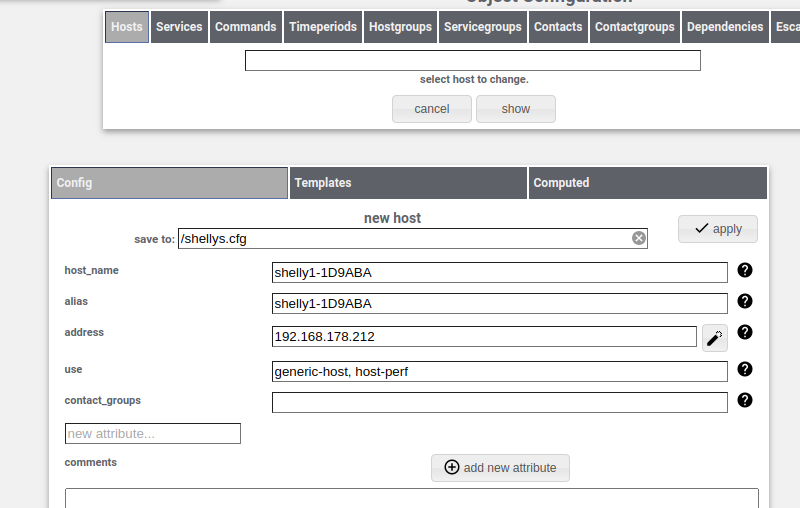Click the address field with 192.168.178.212
This screenshot has height=508, width=800.
click(x=484, y=337)
